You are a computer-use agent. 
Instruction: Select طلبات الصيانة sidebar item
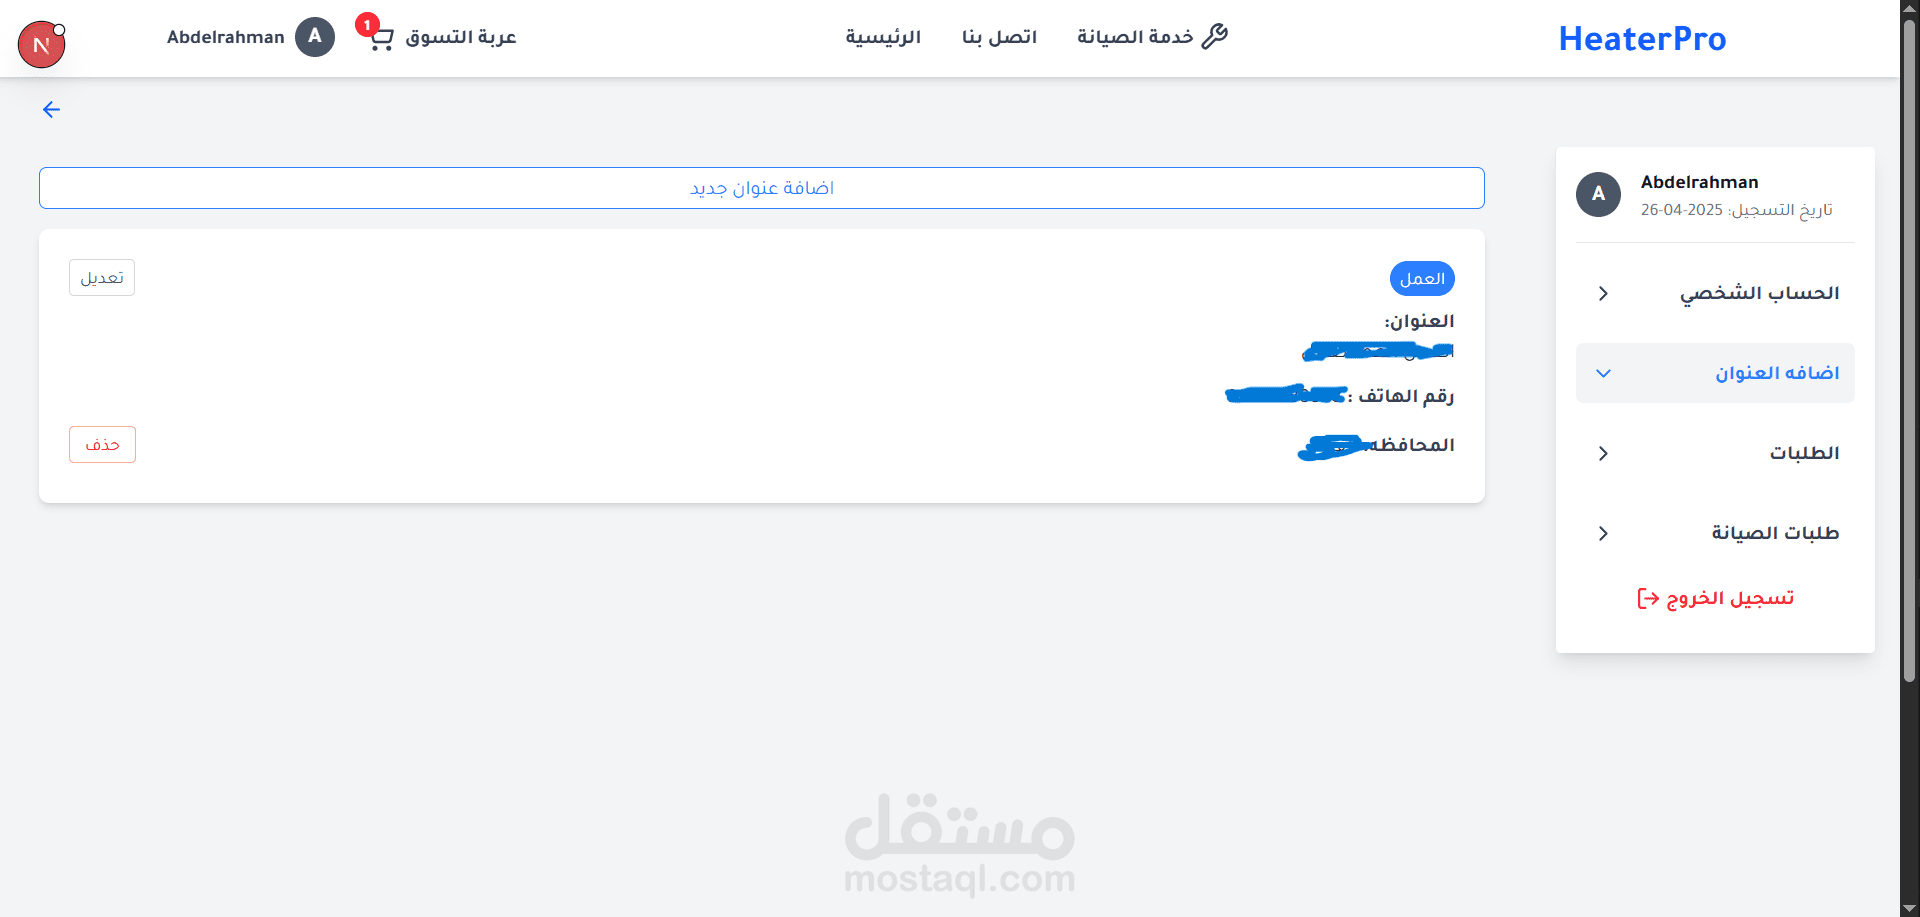coord(1715,533)
